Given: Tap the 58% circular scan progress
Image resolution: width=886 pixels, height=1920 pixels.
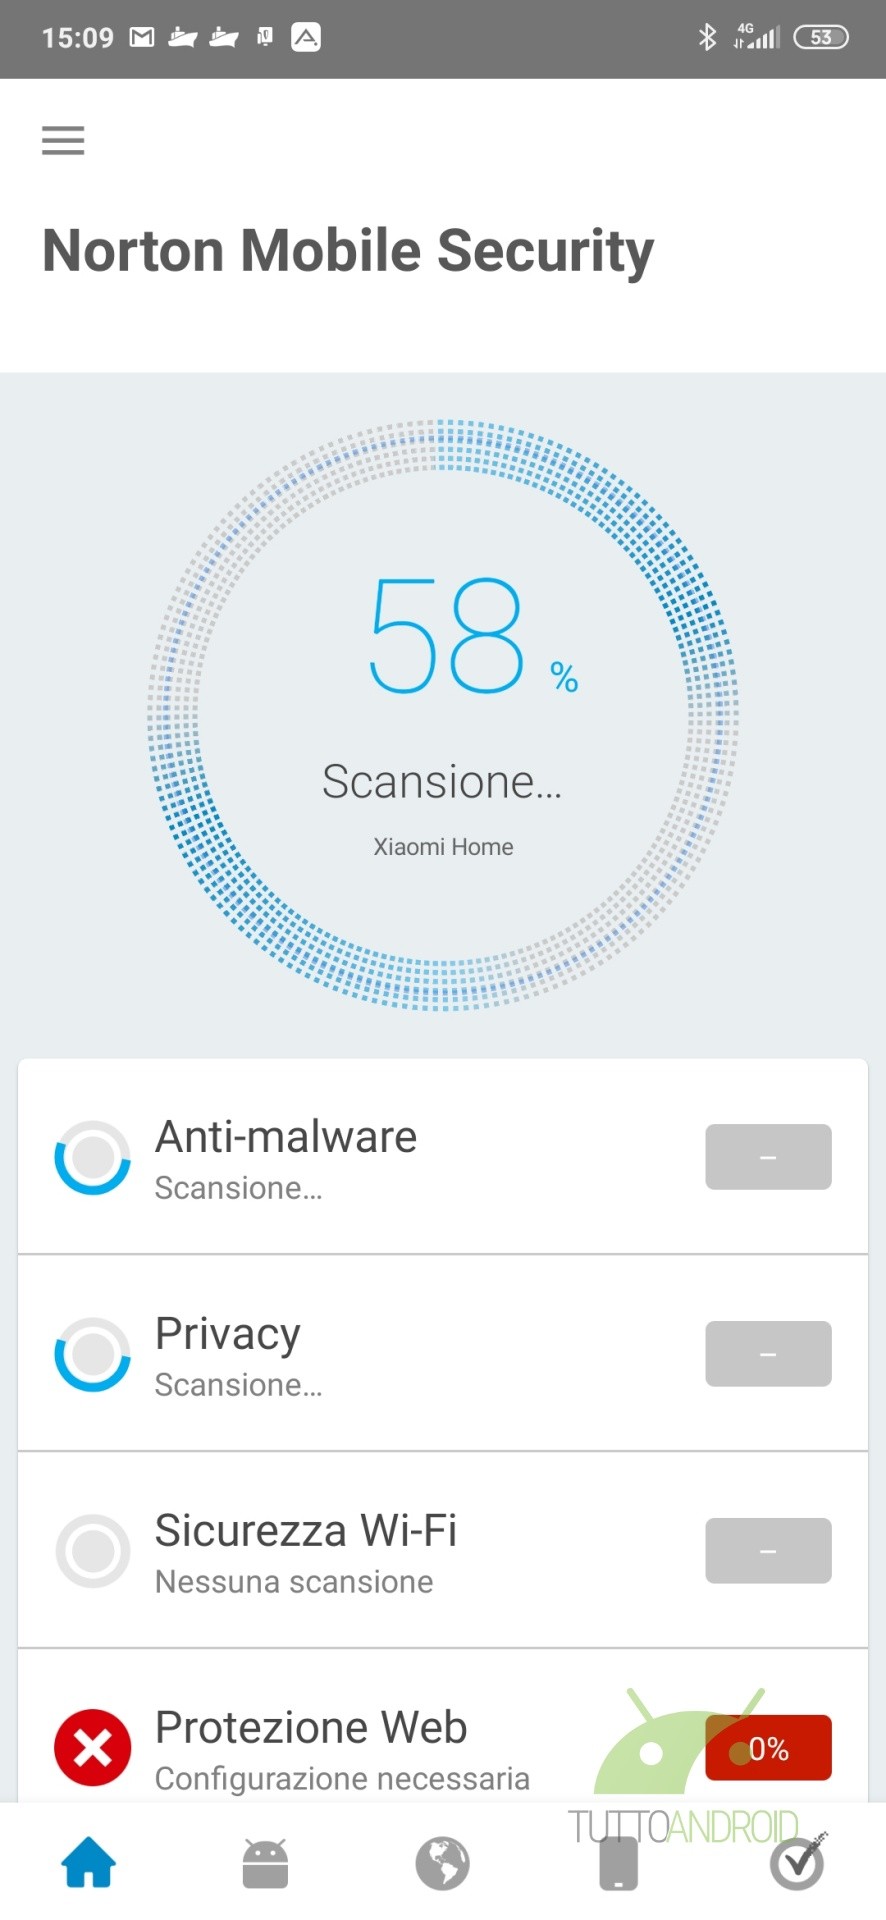Looking at the screenshot, I should (443, 715).
